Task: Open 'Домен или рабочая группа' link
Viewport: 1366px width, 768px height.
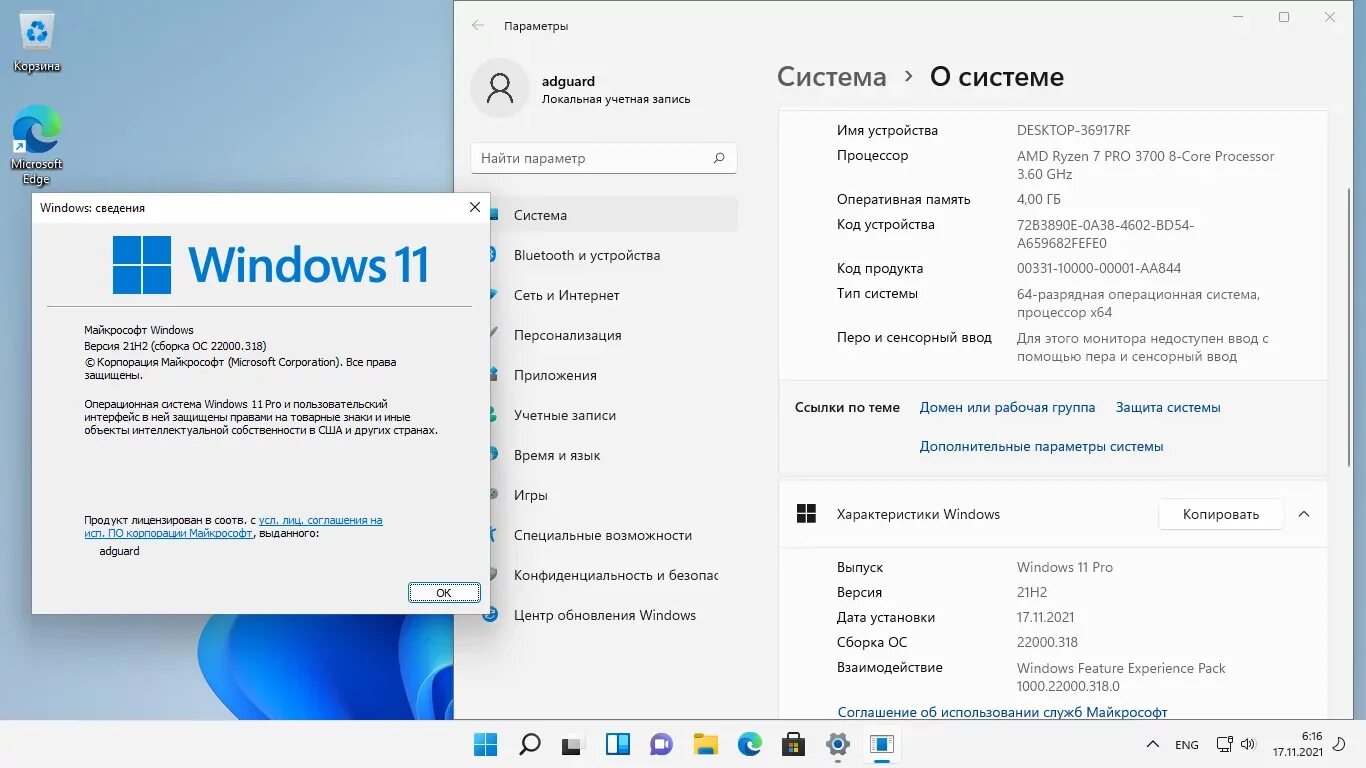Action: (x=1007, y=407)
